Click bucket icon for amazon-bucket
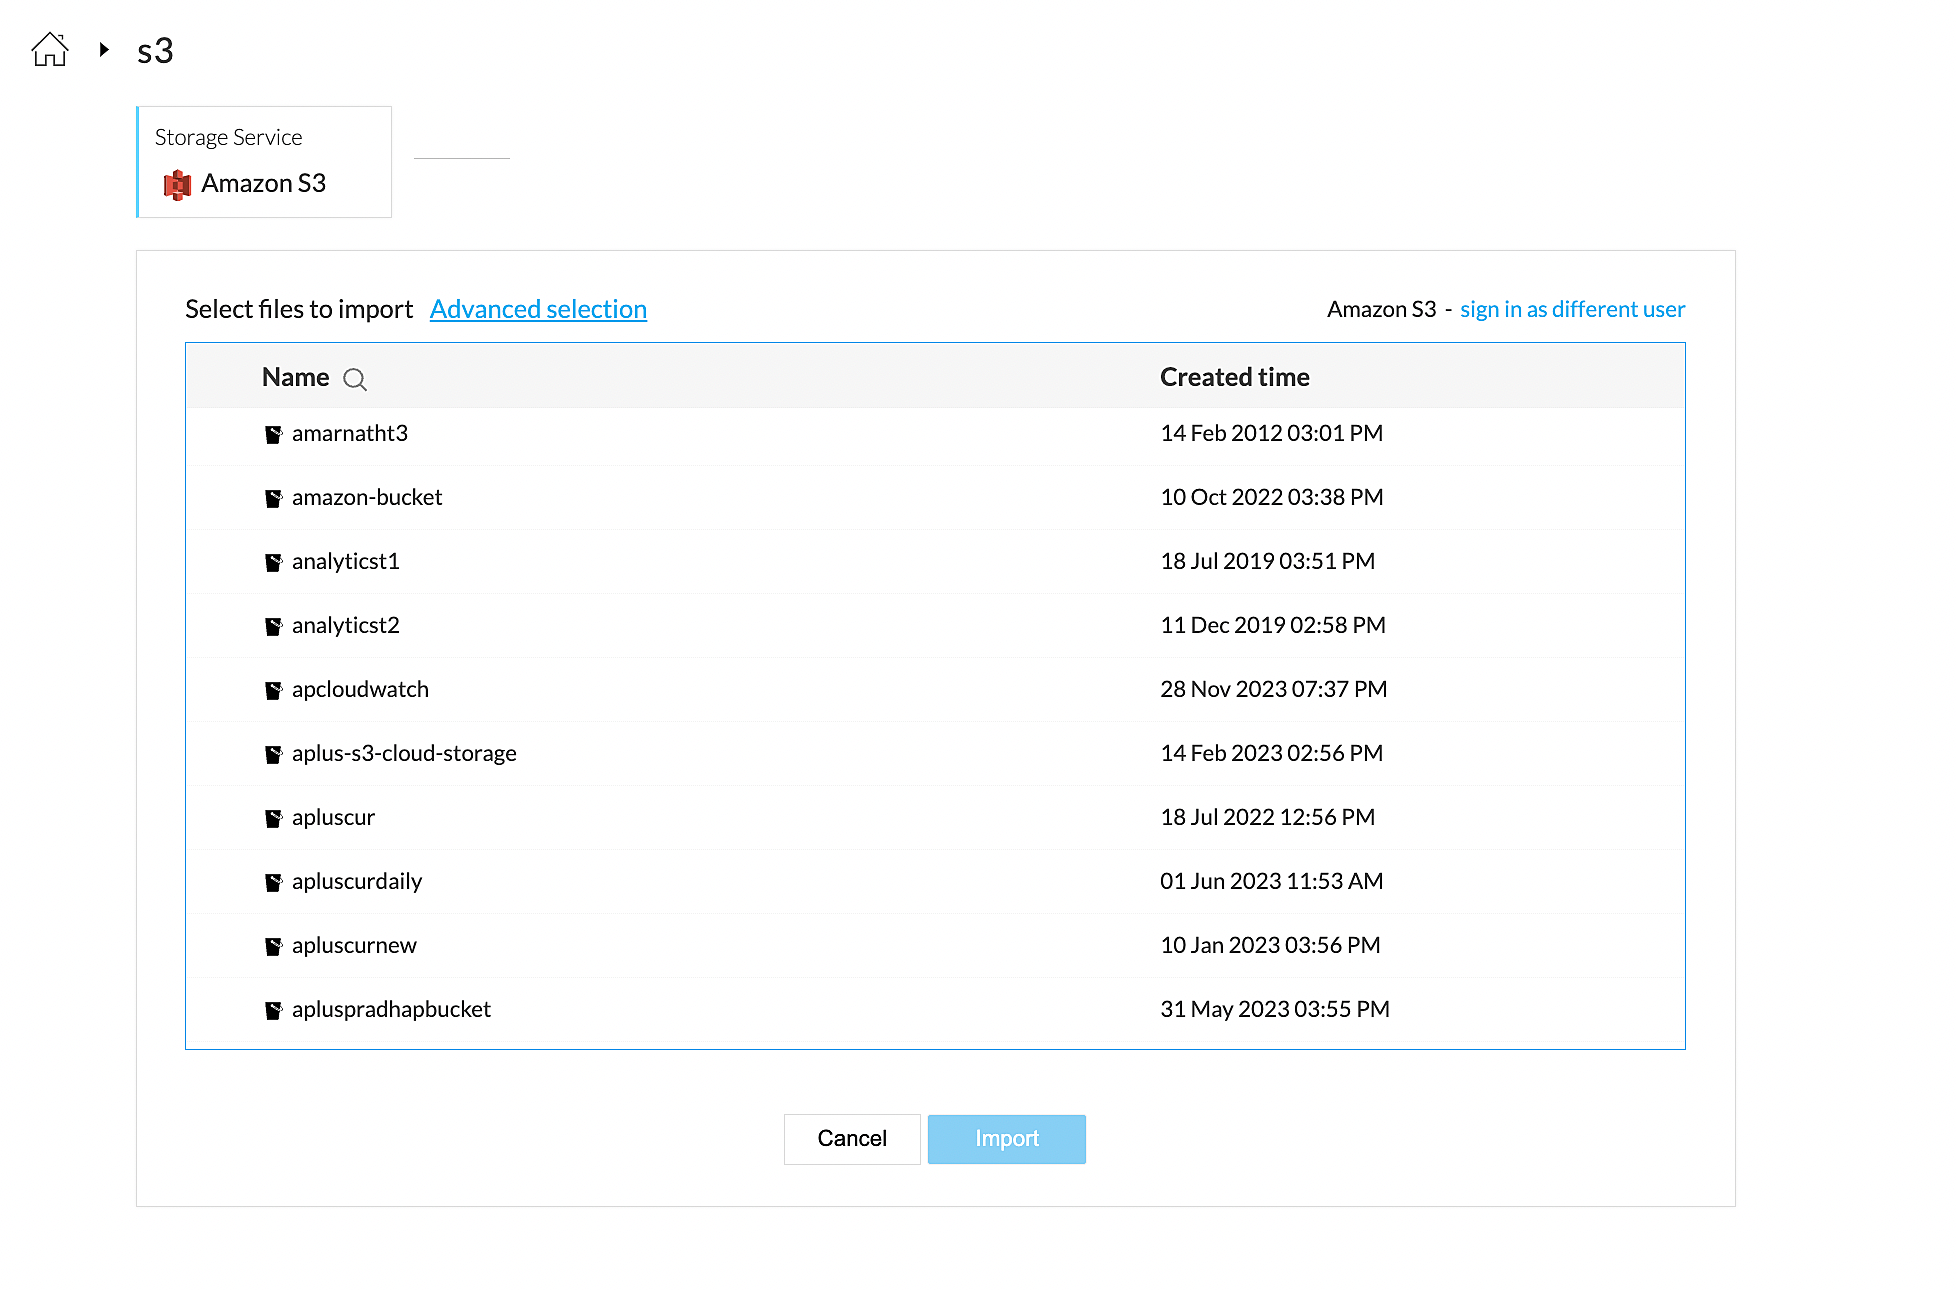1956x1290 pixels. 273,498
